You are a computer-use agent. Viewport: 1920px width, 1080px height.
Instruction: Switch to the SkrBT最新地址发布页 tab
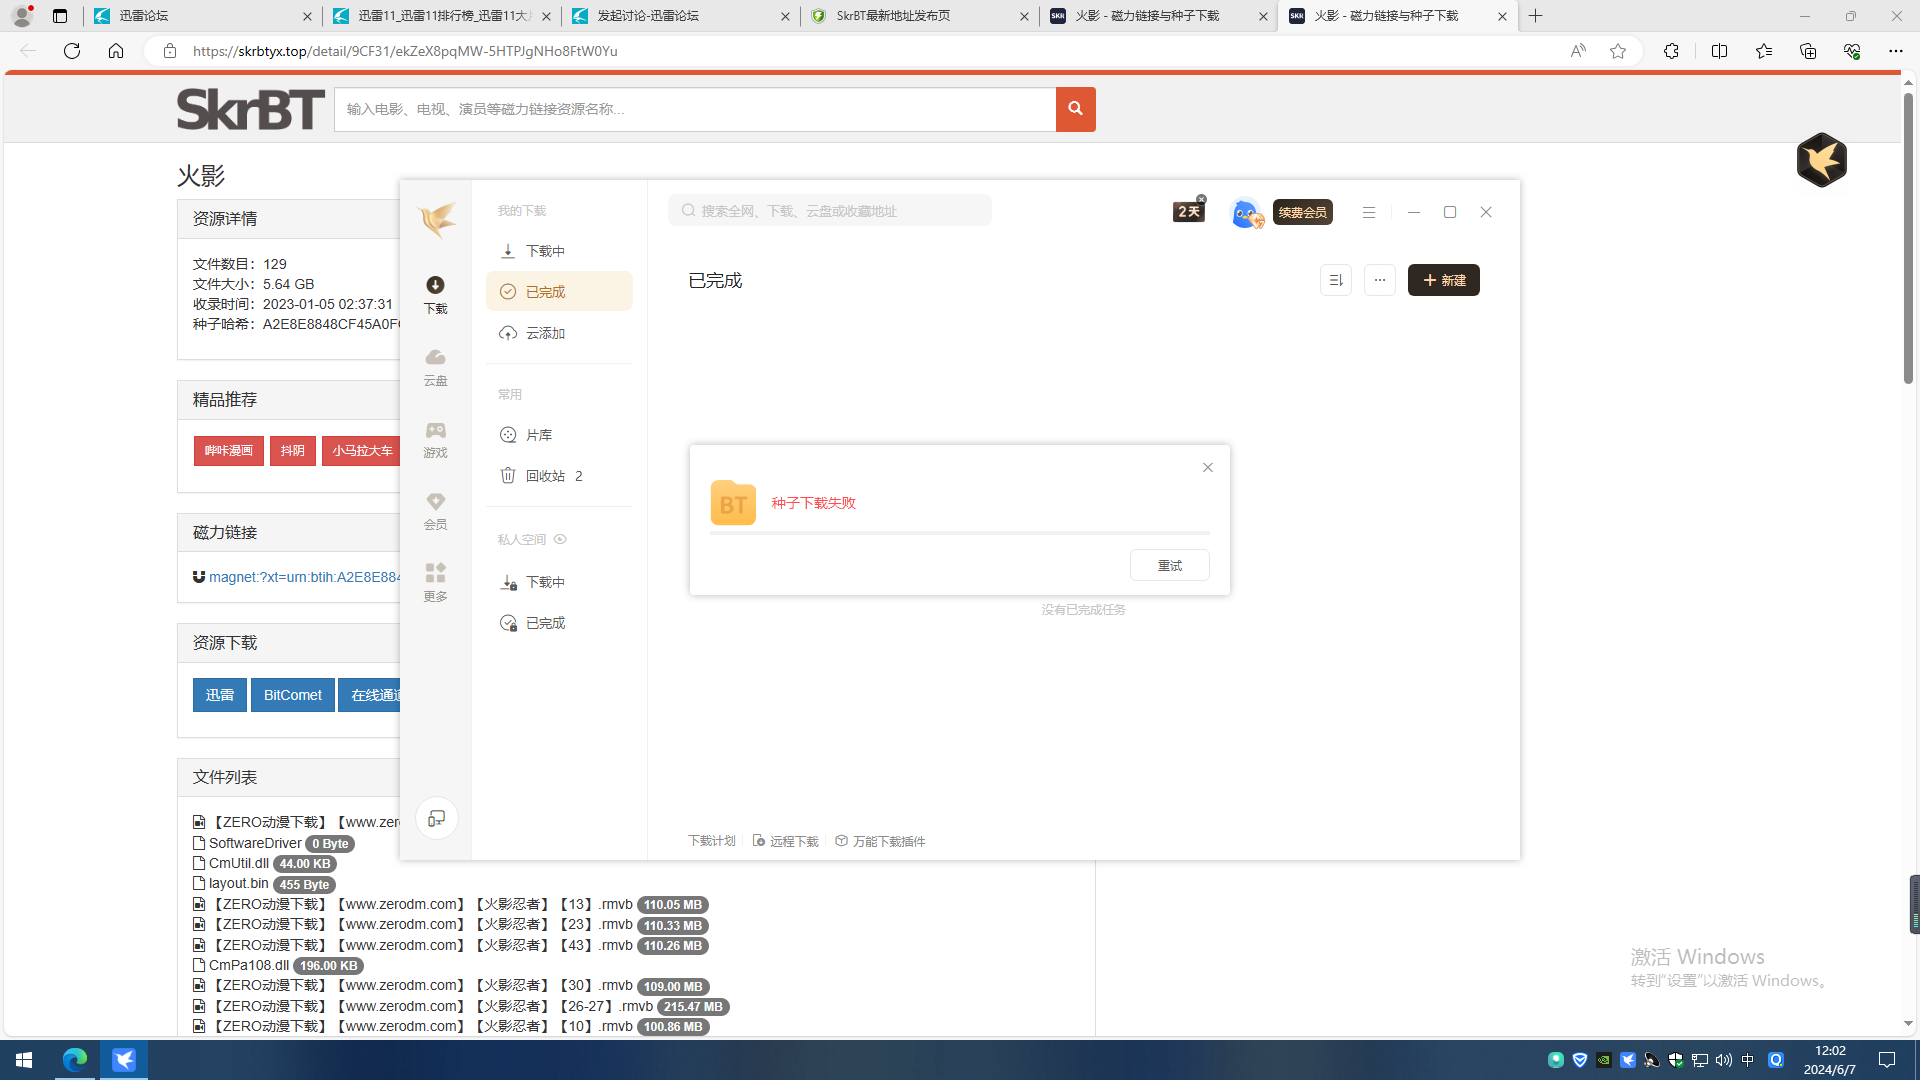pyautogui.click(x=893, y=16)
